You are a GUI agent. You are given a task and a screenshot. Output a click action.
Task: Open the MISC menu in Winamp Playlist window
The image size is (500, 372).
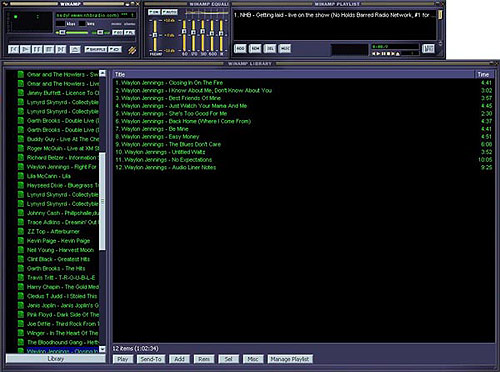(x=285, y=49)
